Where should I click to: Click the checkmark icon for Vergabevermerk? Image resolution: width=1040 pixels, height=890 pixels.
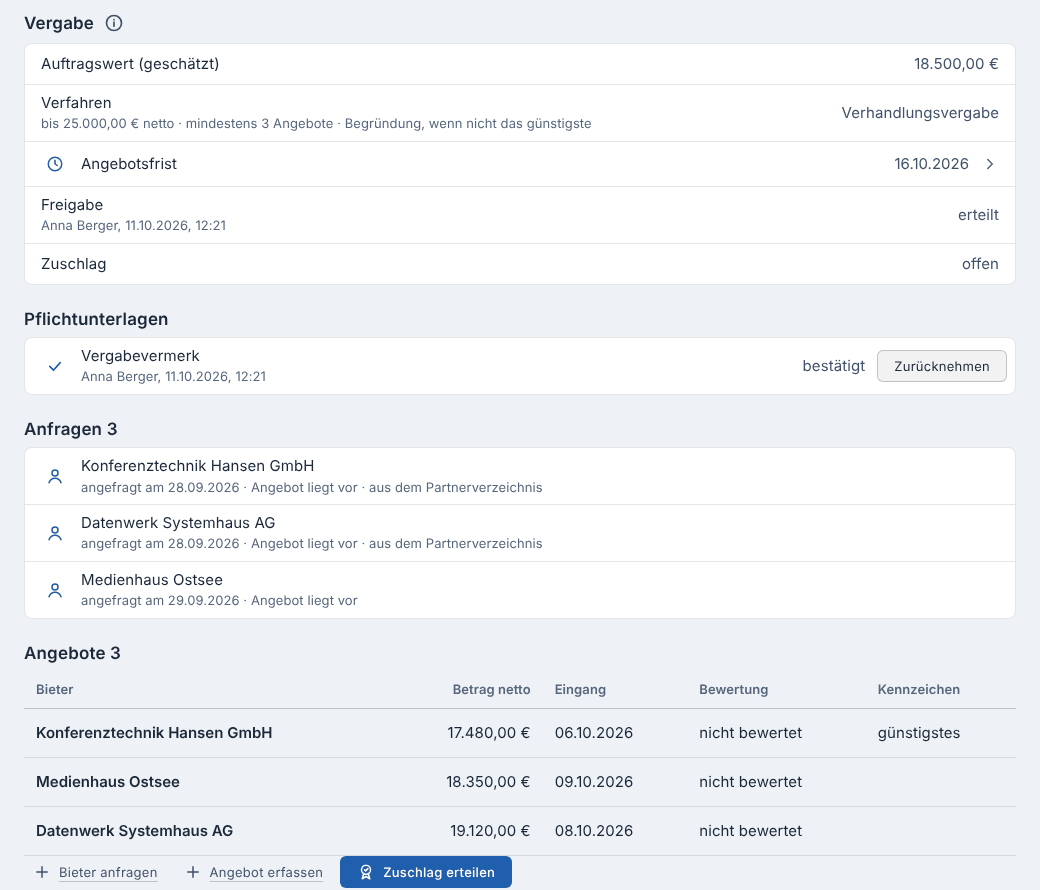(x=55, y=366)
